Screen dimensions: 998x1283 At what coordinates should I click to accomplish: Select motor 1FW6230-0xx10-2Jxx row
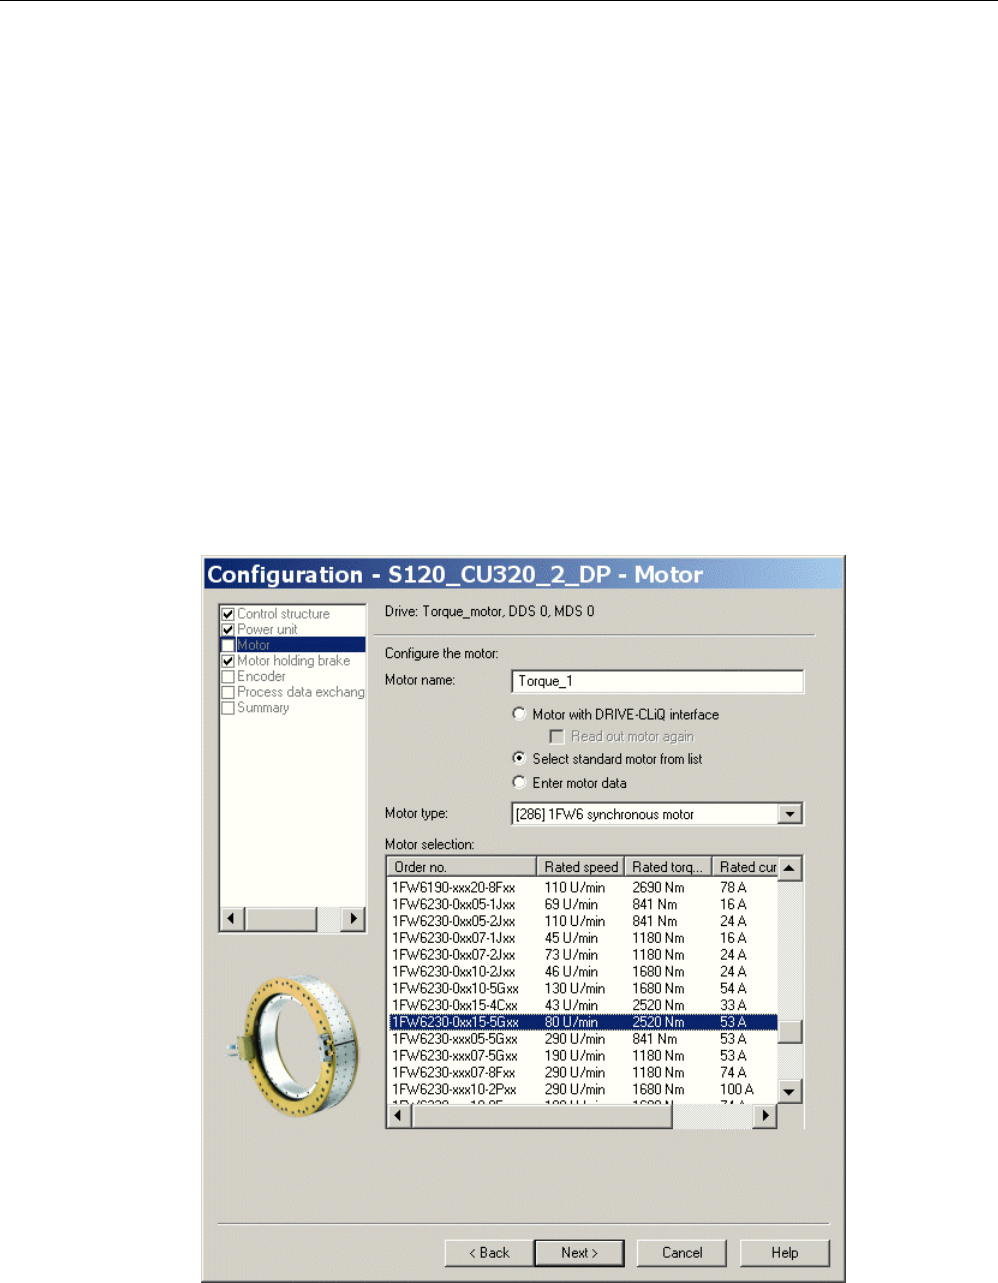point(582,971)
